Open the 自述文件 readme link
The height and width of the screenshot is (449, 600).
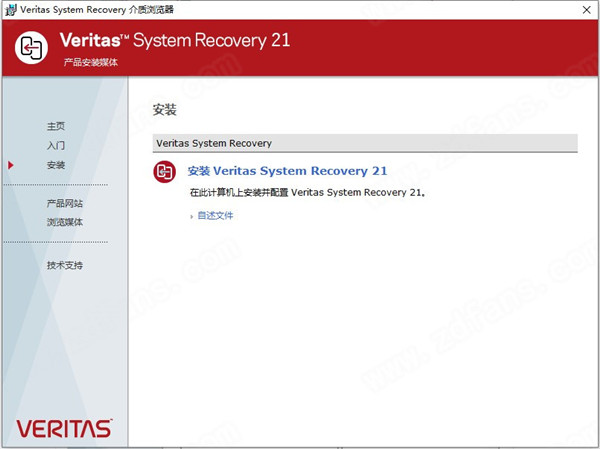point(215,216)
